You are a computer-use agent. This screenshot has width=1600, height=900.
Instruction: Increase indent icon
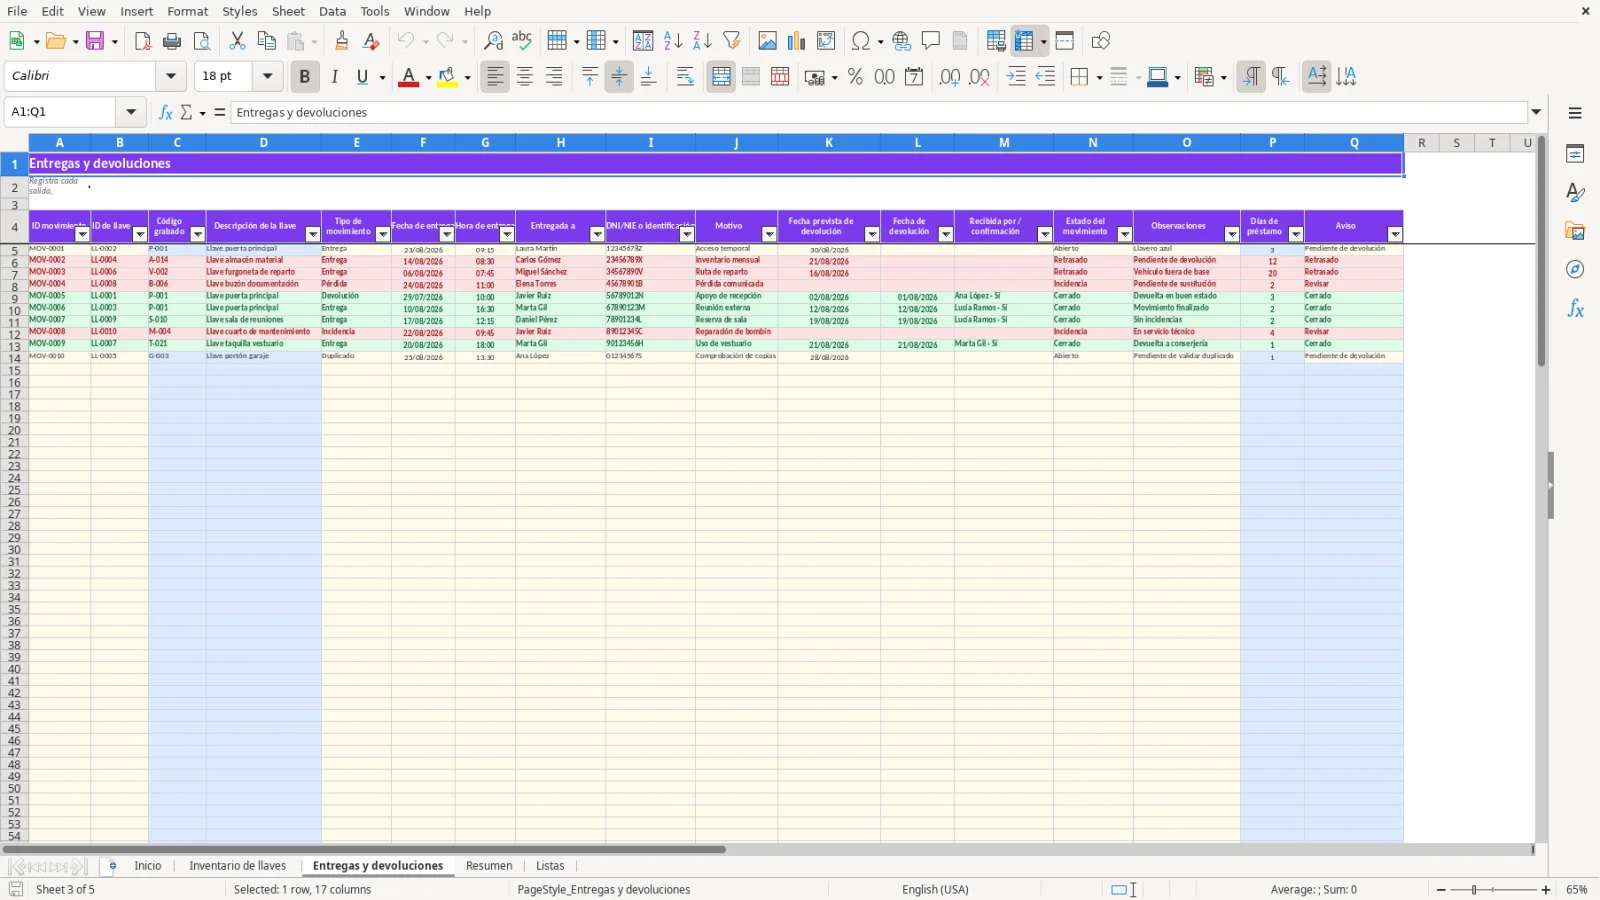coord(1016,77)
